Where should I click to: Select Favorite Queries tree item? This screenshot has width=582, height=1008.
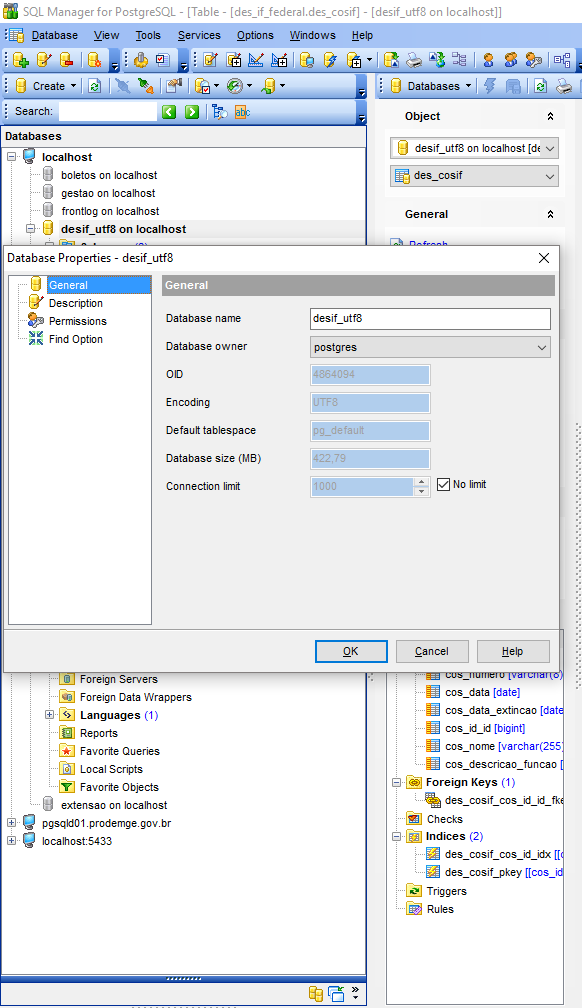point(120,751)
